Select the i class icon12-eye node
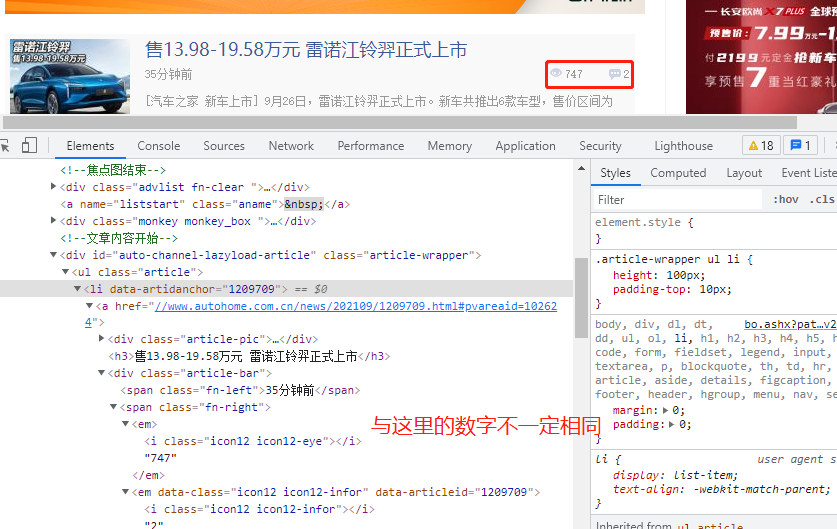The height and width of the screenshot is (529, 837). tap(253, 441)
